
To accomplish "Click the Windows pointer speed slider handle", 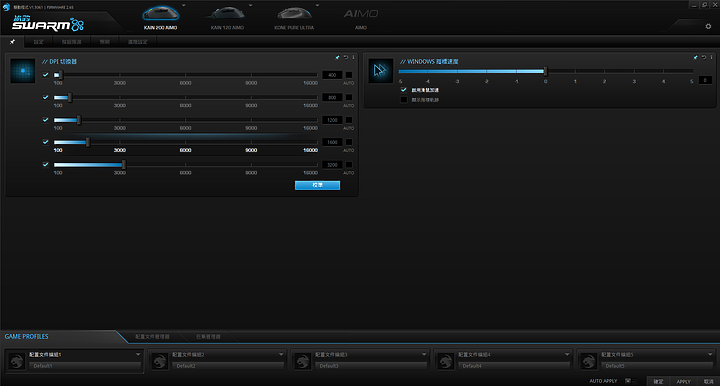I will (546, 71).
